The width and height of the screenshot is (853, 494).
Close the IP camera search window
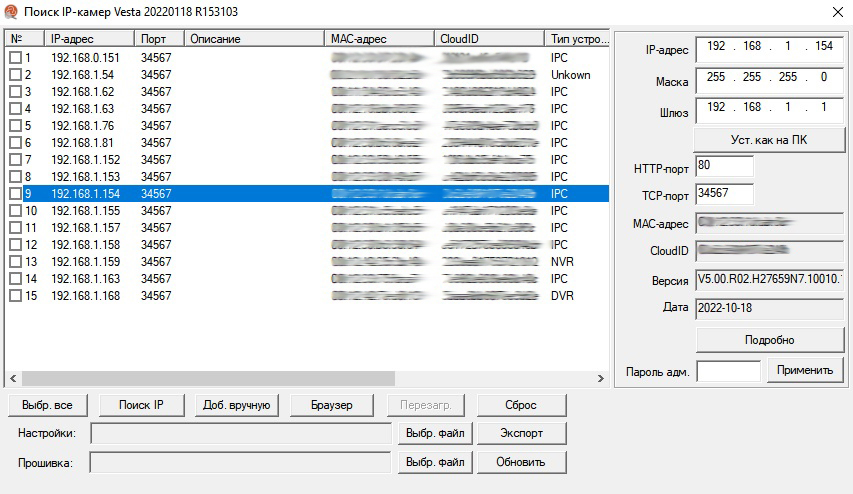click(x=836, y=12)
